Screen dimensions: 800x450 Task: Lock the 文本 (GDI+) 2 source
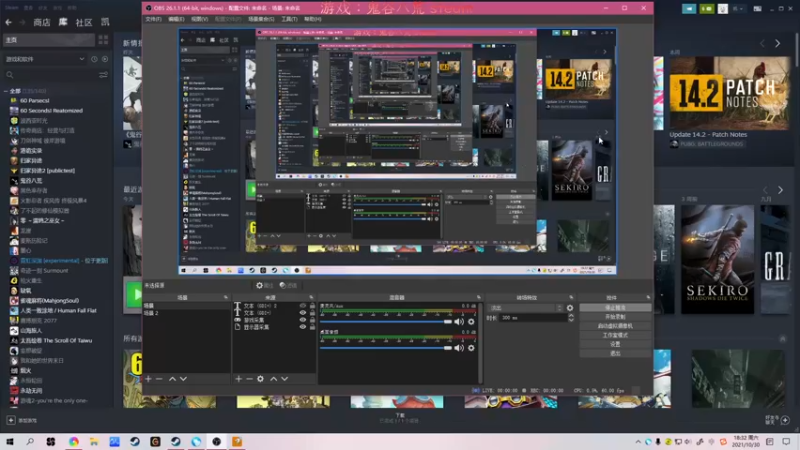(x=312, y=306)
